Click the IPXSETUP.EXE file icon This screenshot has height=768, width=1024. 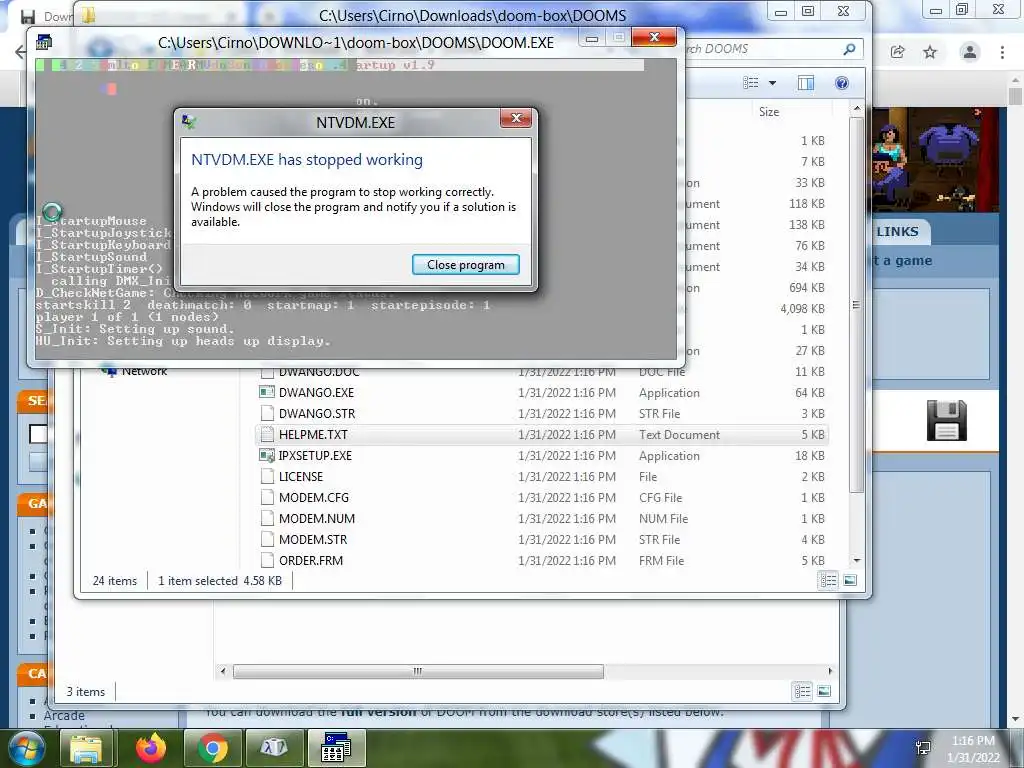(266, 455)
